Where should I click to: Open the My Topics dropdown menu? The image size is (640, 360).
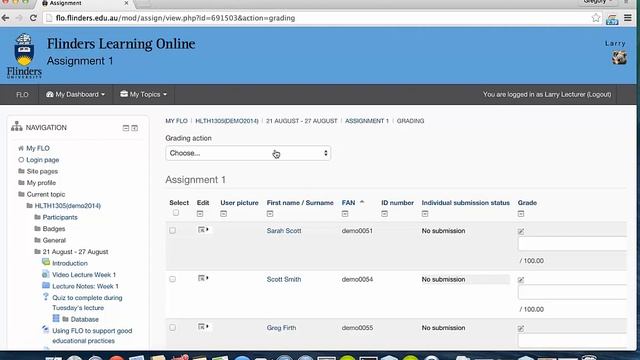pyautogui.click(x=144, y=94)
